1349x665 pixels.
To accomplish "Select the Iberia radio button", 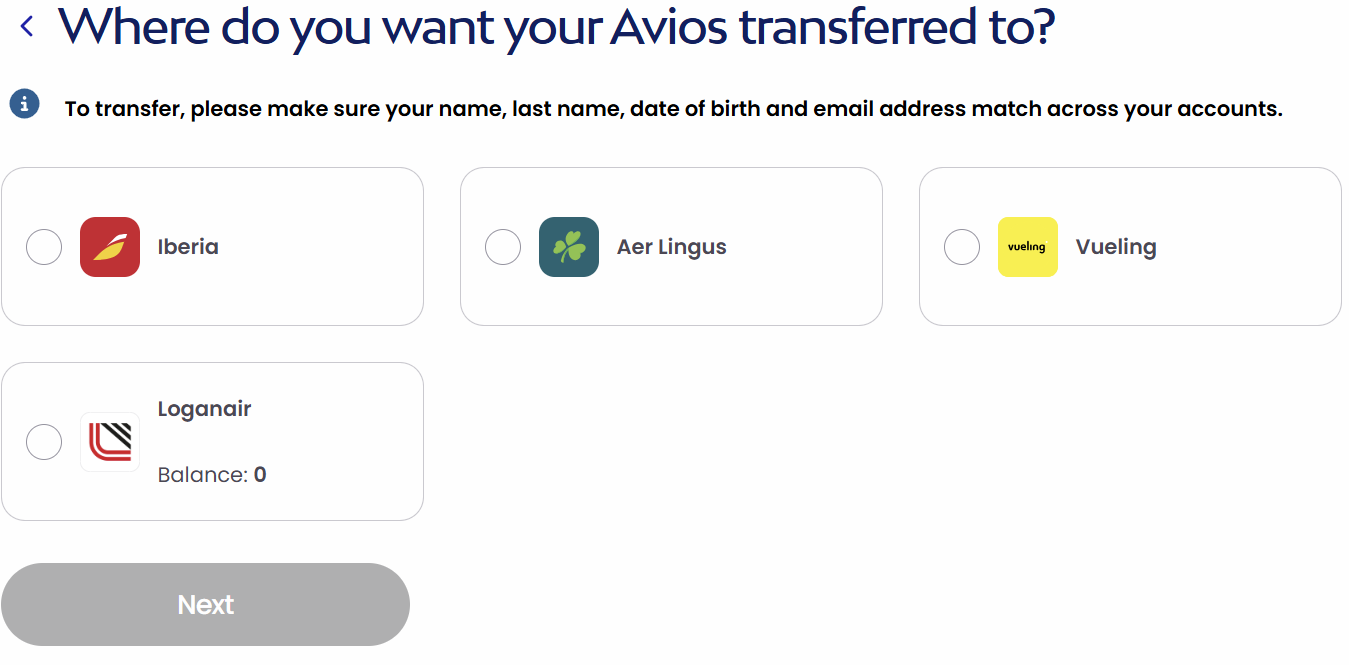I will pyautogui.click(x=44, y=247).
